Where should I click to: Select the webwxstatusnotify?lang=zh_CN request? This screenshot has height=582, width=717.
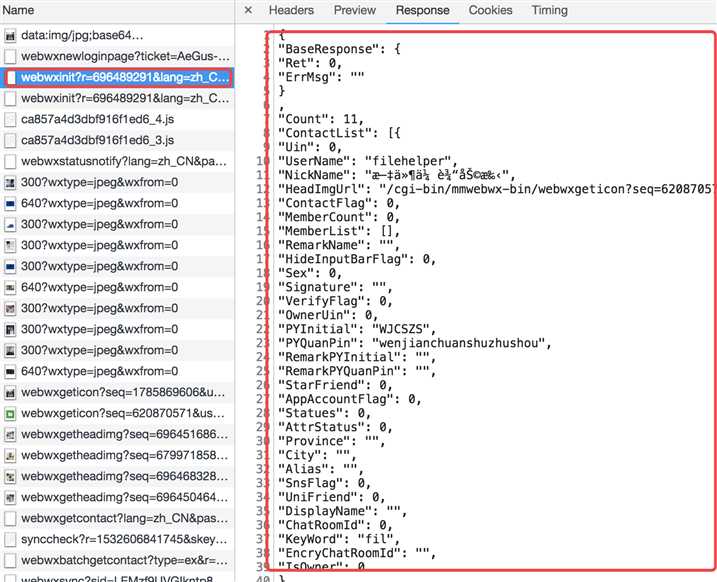(x=118, y=161)
